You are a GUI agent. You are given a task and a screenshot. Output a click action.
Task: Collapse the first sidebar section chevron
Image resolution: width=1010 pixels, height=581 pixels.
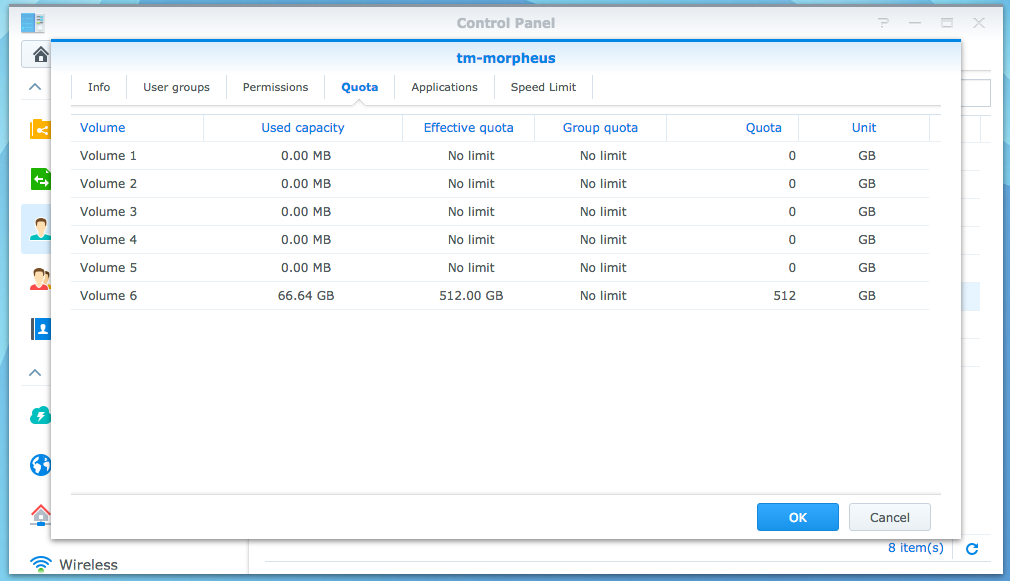pyautogui.click(x=35, y=87)
